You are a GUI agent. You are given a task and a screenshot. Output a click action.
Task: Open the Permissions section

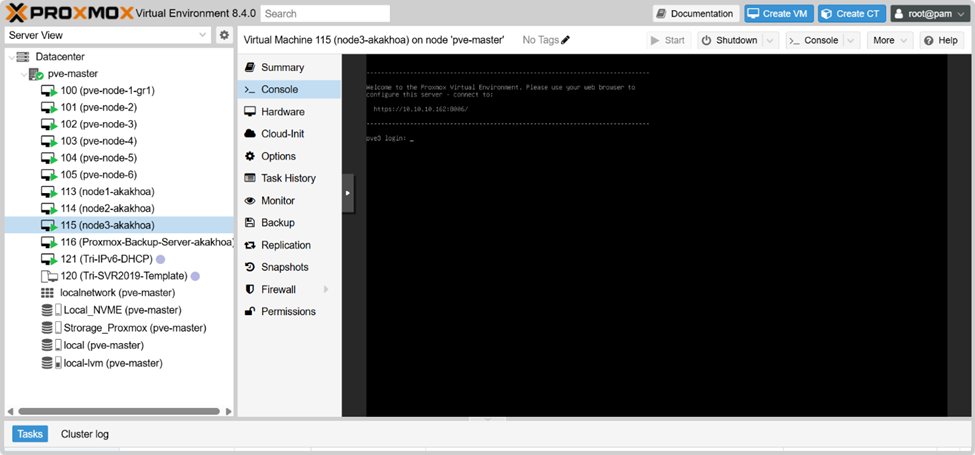click(x=288, y=312)
